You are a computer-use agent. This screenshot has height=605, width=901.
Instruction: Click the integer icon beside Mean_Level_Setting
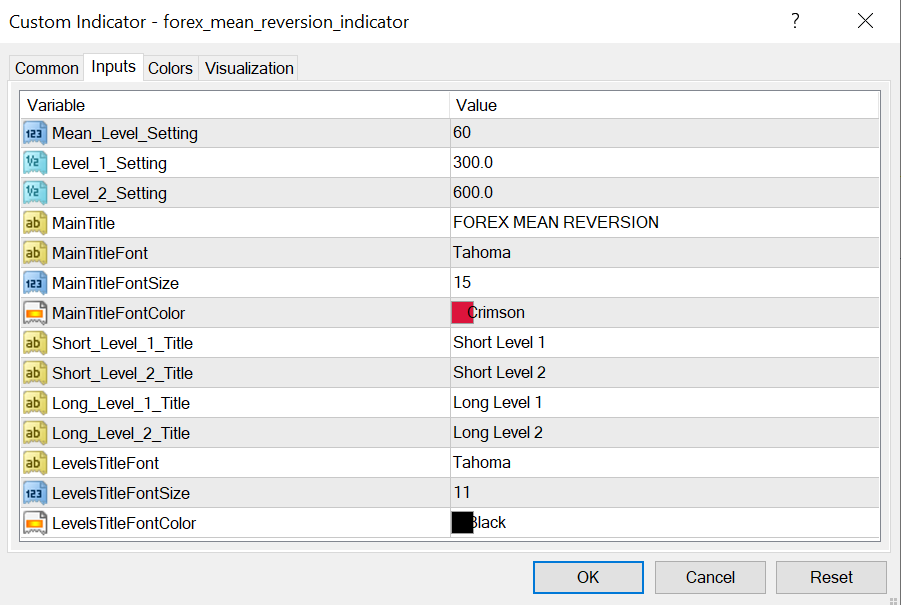tap(35, 133)
